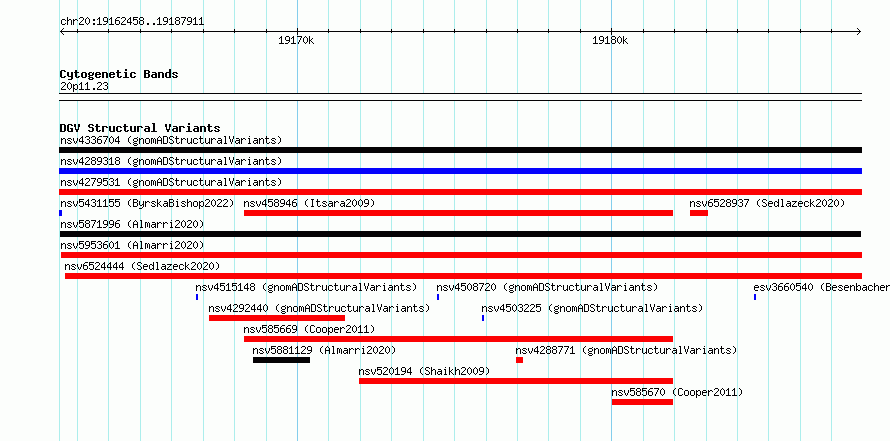Click the small red nsv4288771 bar
The height and width of the screenshot is (441, 890).
point(519,360)
